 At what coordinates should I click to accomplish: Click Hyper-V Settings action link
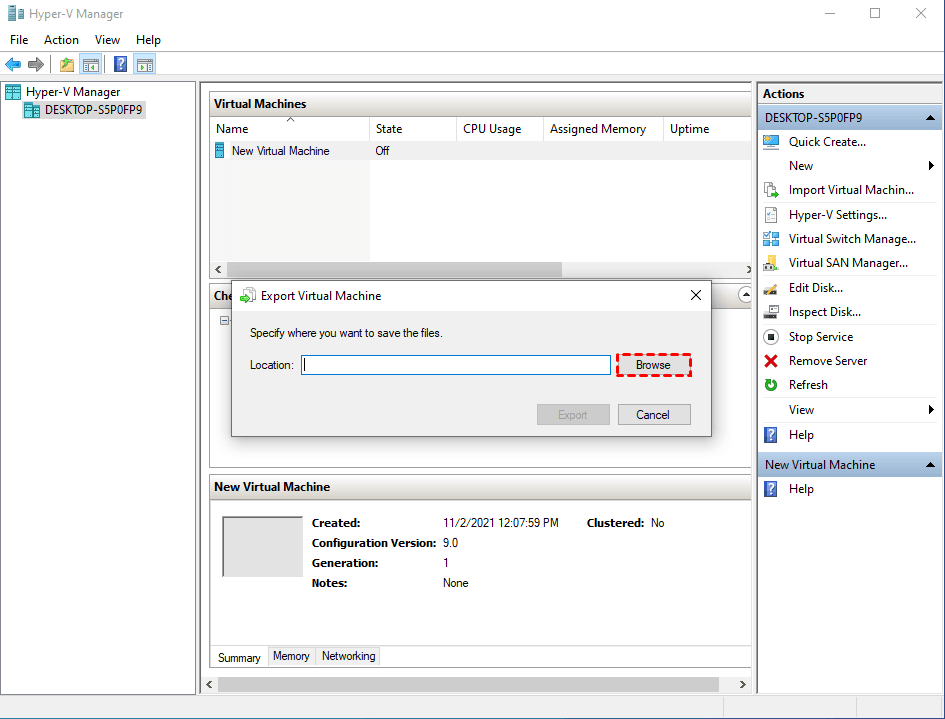pyautogui.click(x=838, y=215)
